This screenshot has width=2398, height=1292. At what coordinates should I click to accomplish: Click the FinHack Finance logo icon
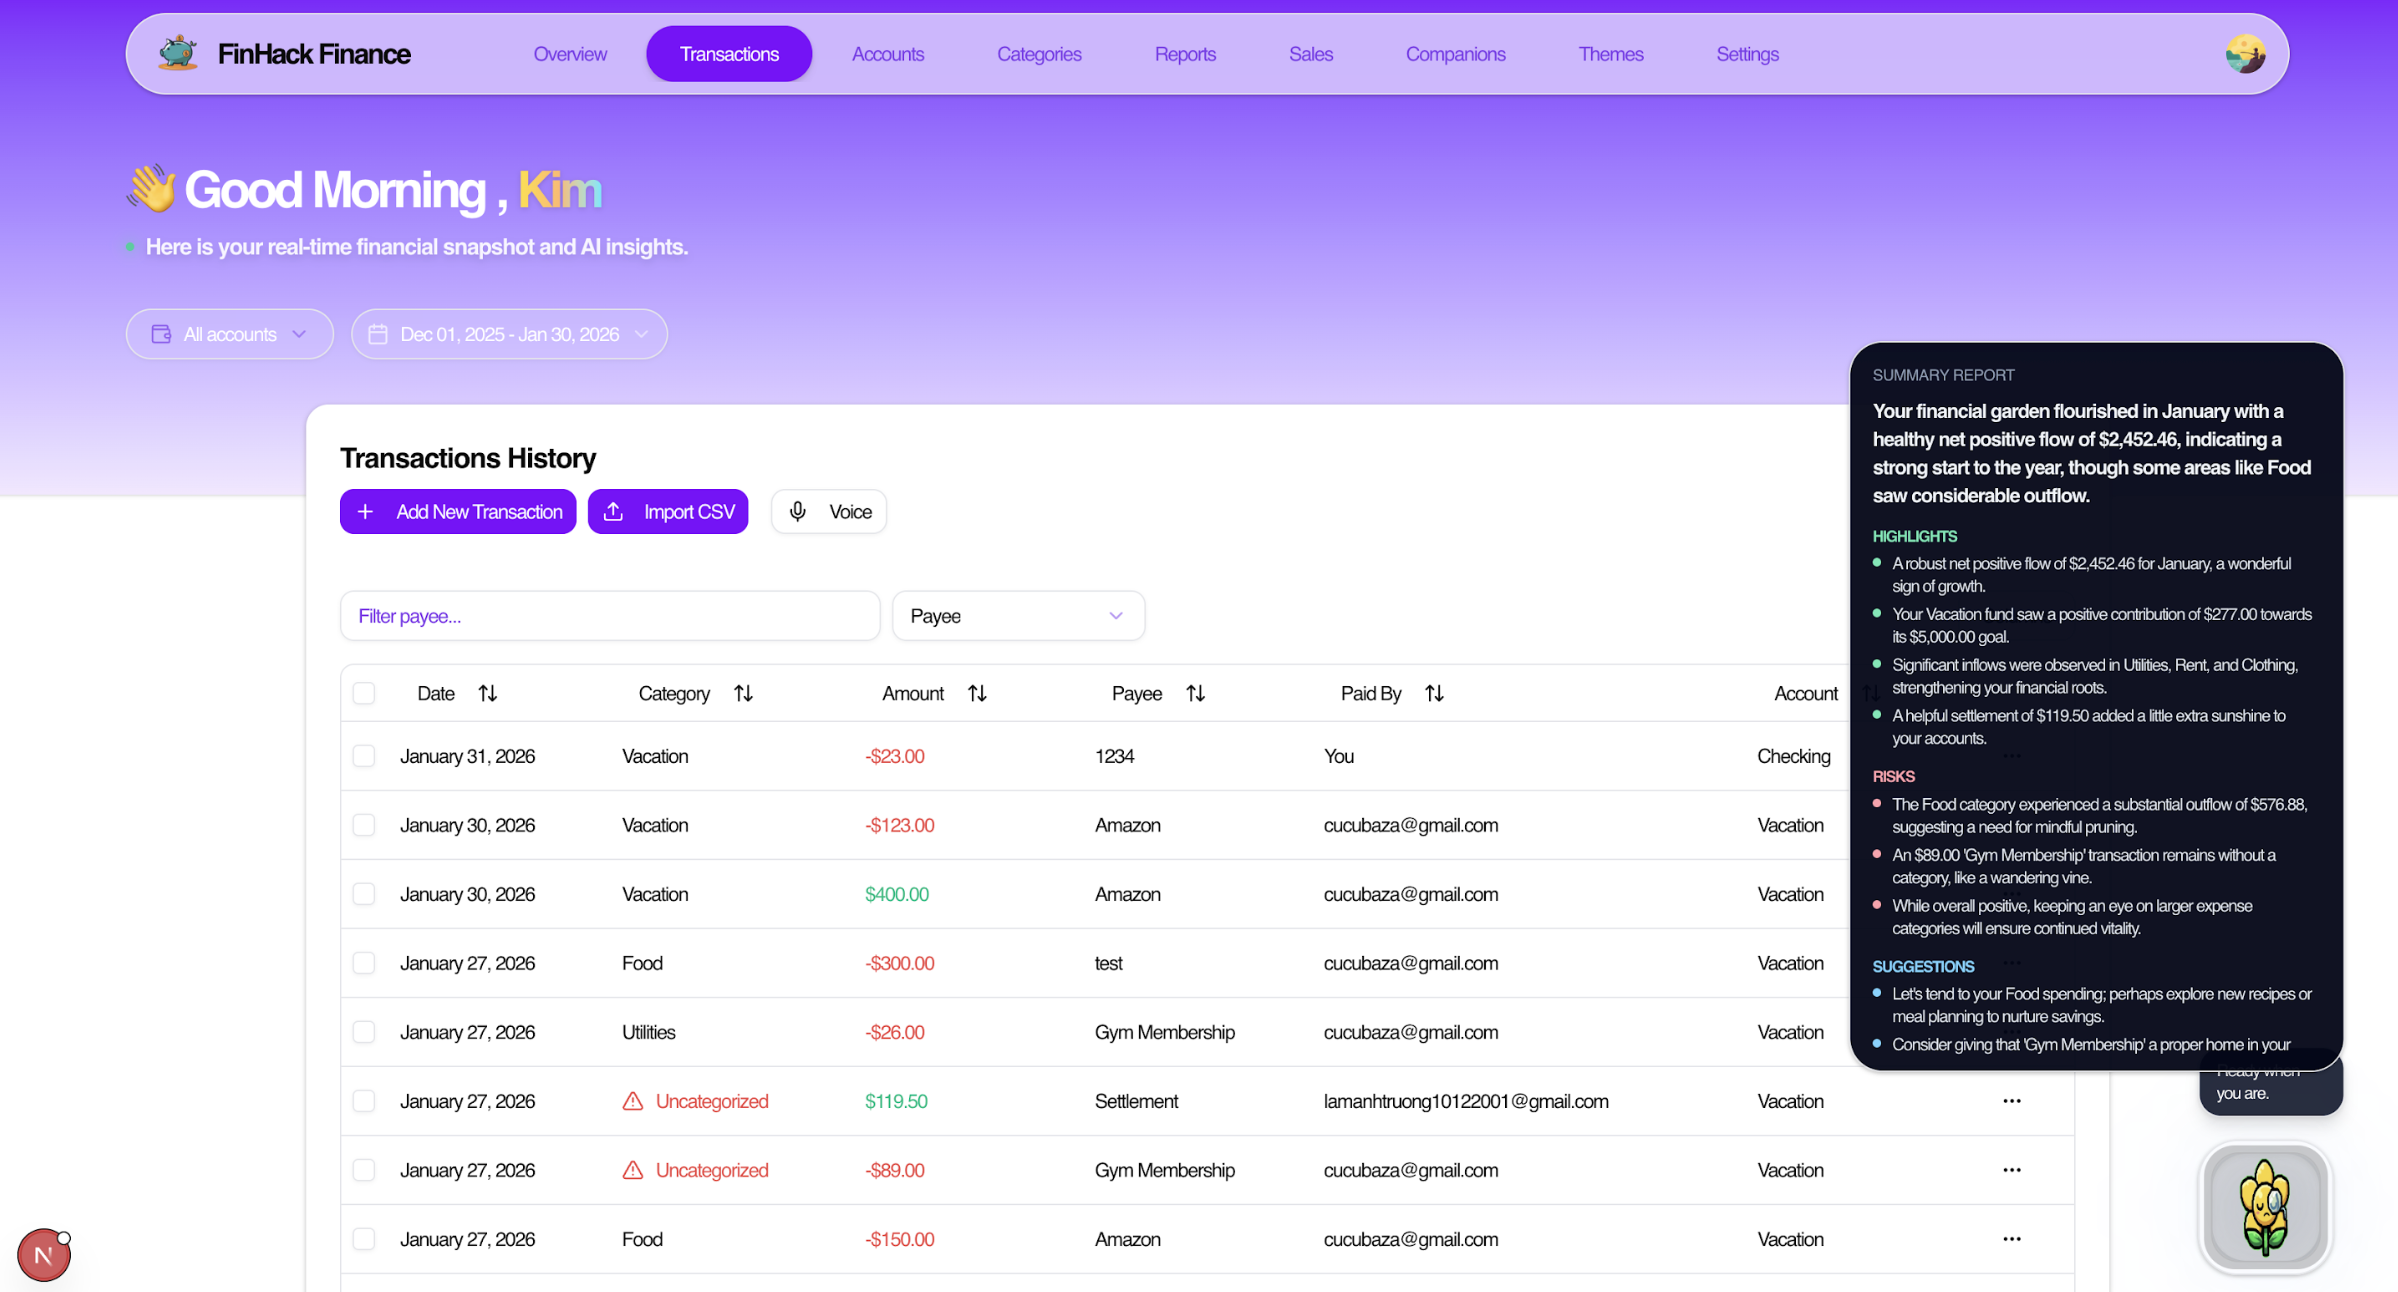tap(178, 53)
